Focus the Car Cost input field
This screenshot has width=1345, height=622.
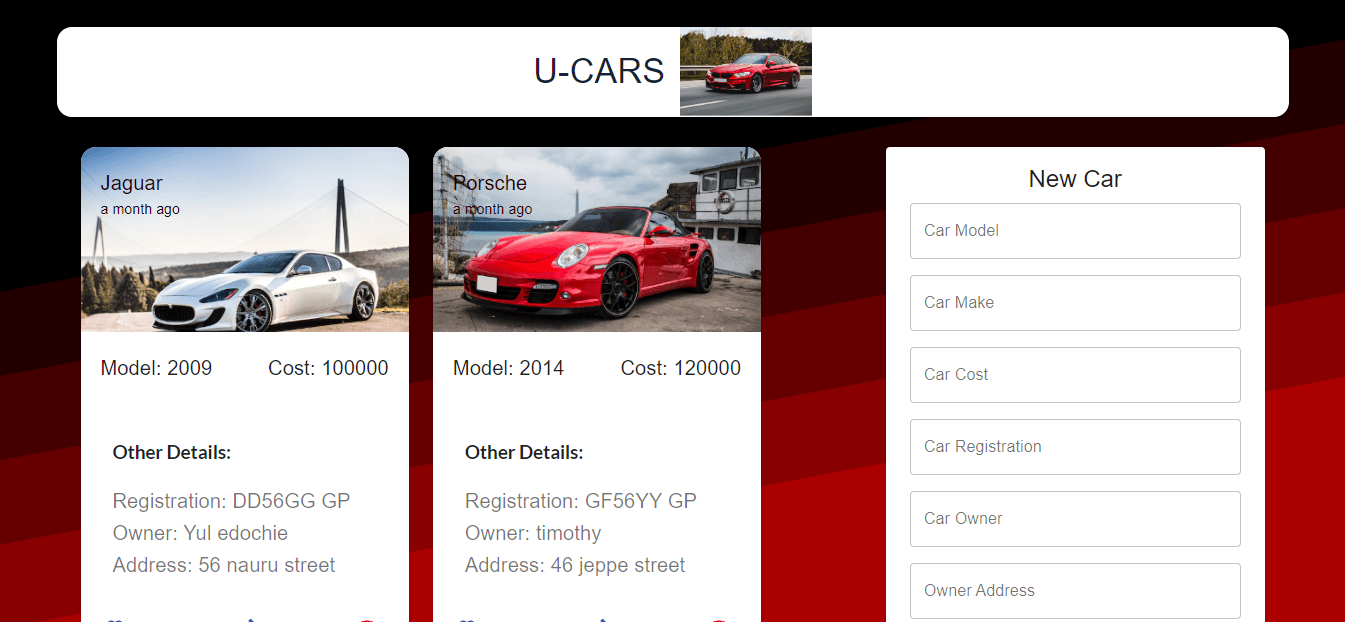tap(1075, 375)
